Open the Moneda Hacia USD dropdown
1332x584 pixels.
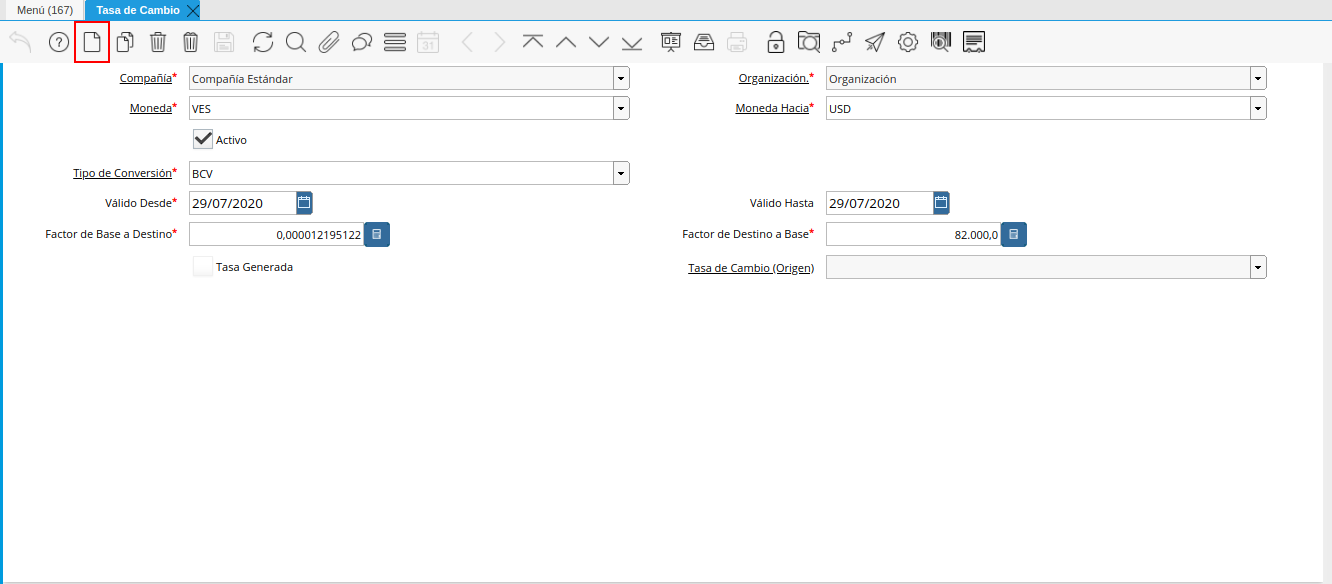pos(1258,108)
